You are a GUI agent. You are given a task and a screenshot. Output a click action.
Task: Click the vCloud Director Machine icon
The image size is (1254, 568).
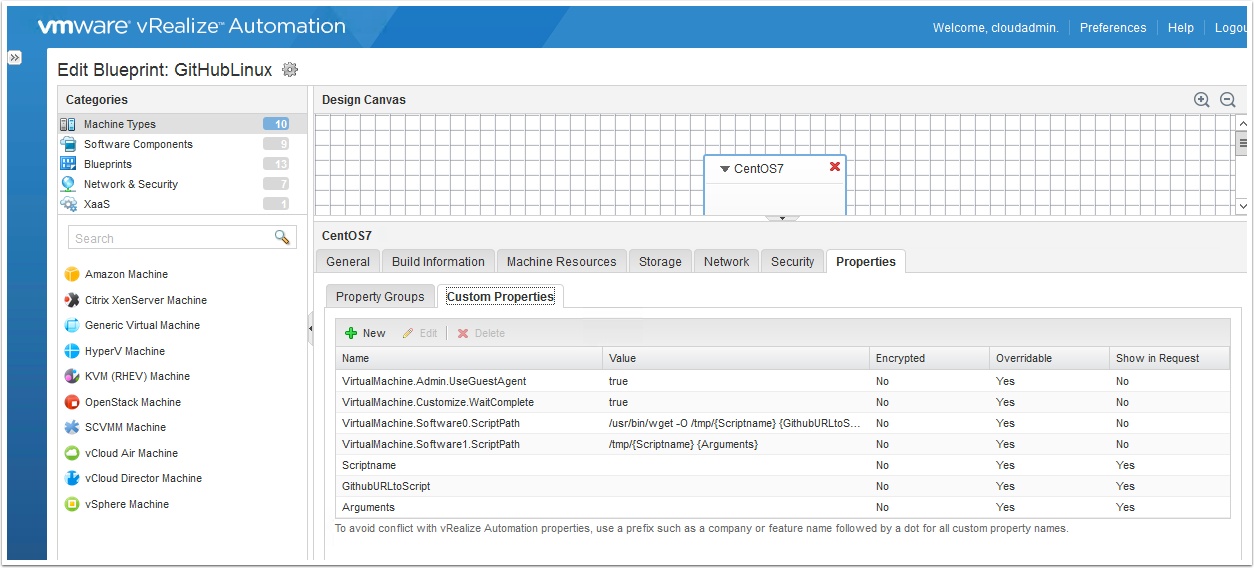(72, 478)
